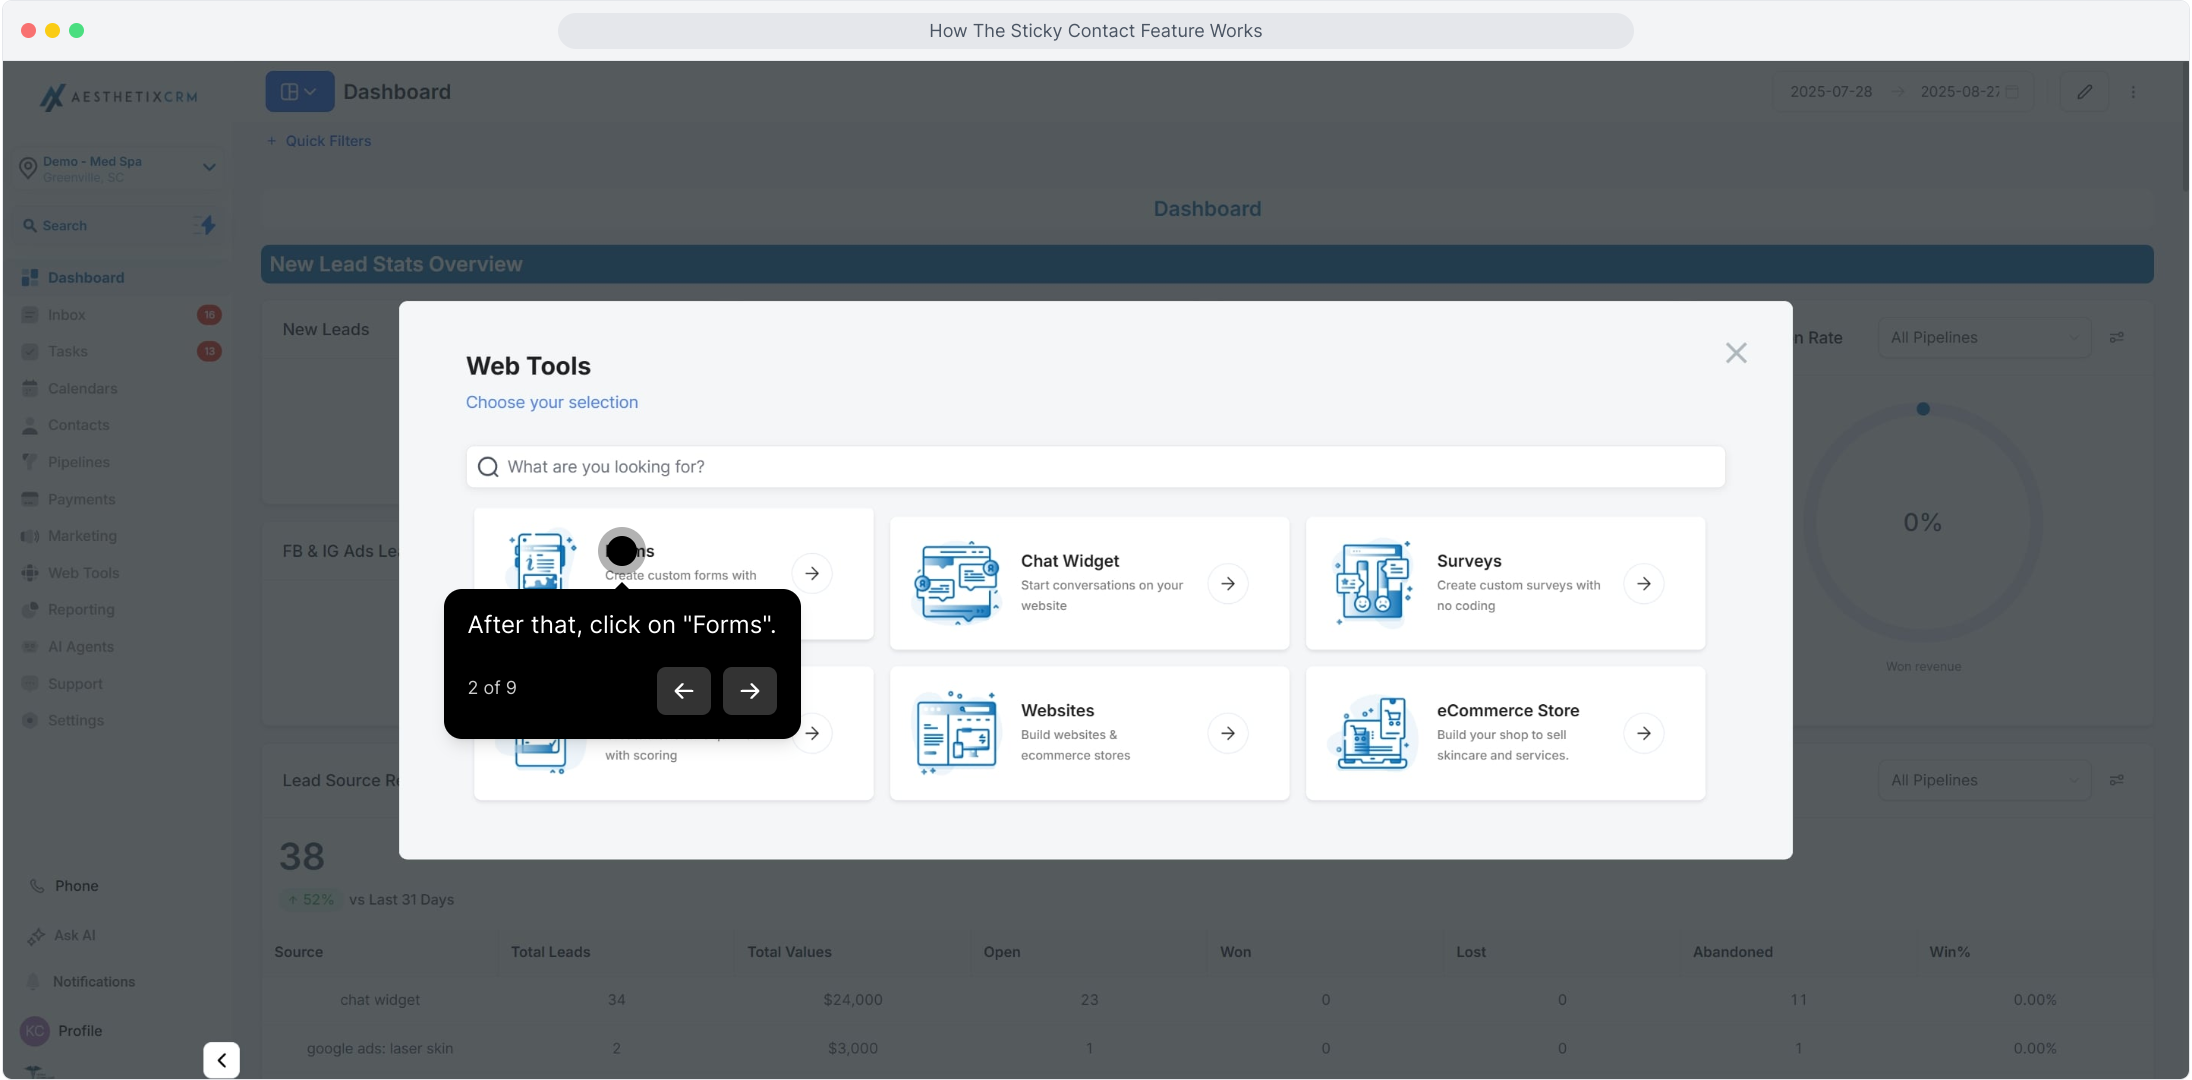Click the Ask AI sparkle icon
Screen dimensions: 2192x1080
coord(37,936)
